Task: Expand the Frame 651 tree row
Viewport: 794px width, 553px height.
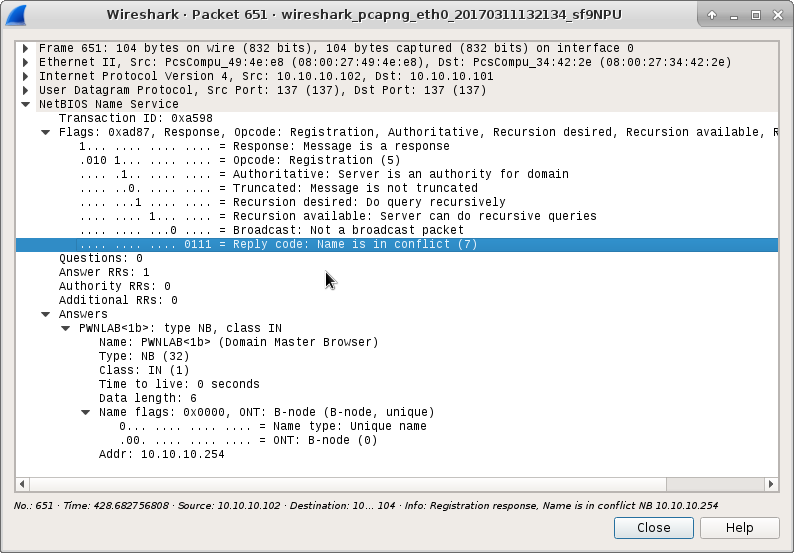Action: coord(25,48)
